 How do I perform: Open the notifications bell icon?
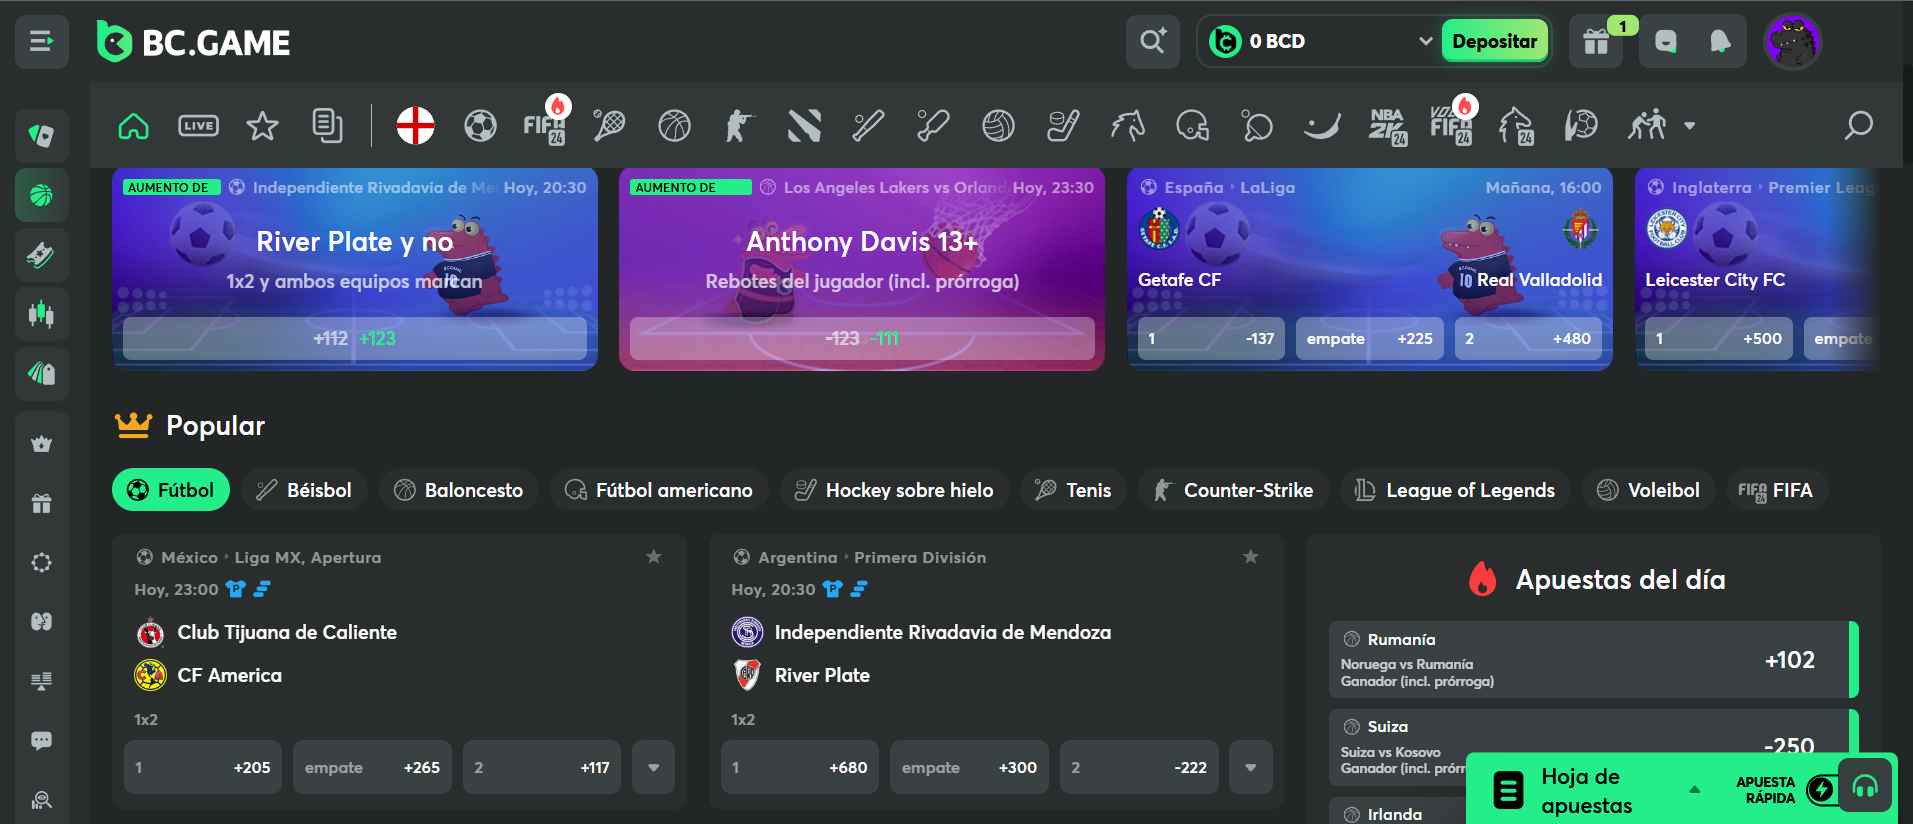pos(1719,41)
